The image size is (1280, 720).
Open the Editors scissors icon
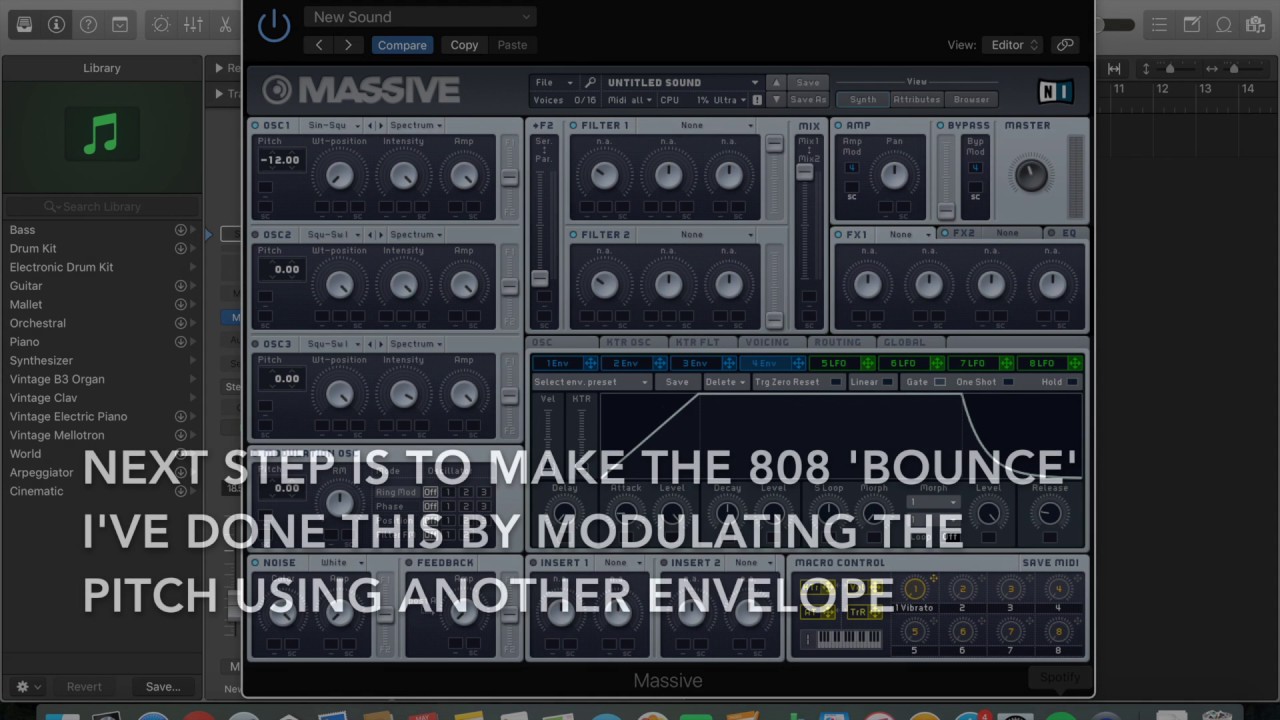pyautogui.click(x=225, y=25)
